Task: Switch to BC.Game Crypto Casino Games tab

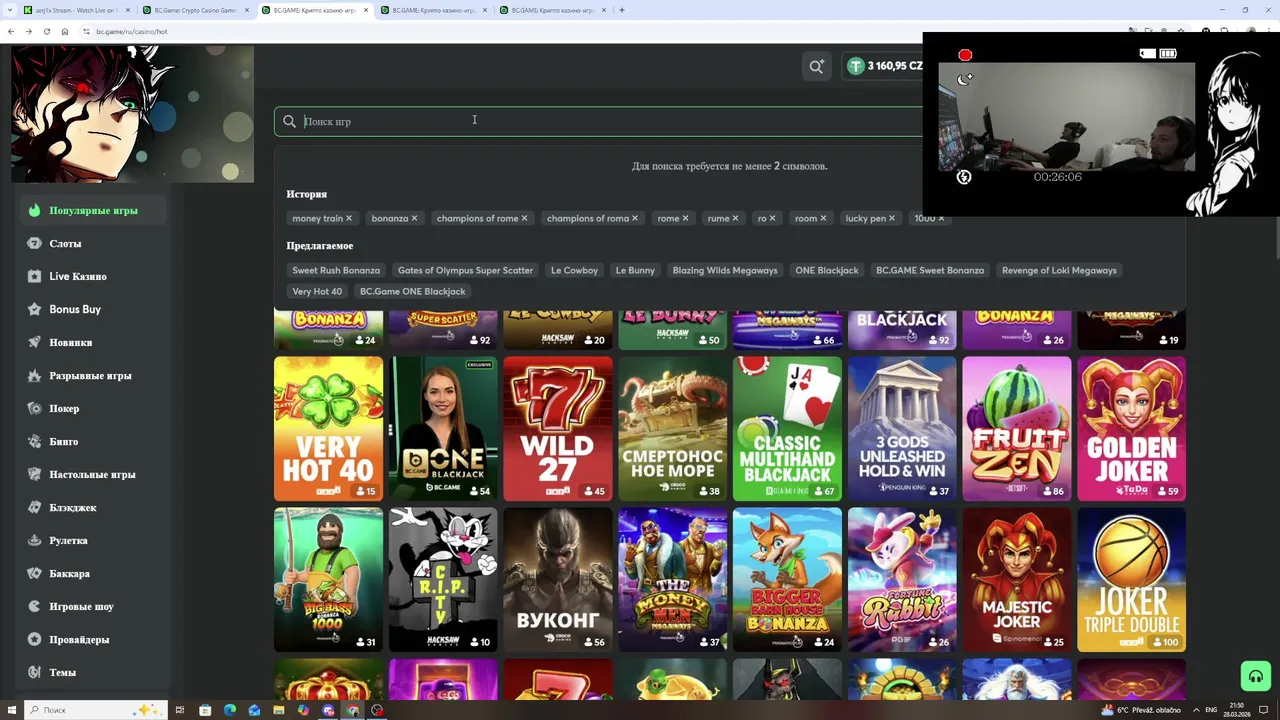Action: click(196, 10)
